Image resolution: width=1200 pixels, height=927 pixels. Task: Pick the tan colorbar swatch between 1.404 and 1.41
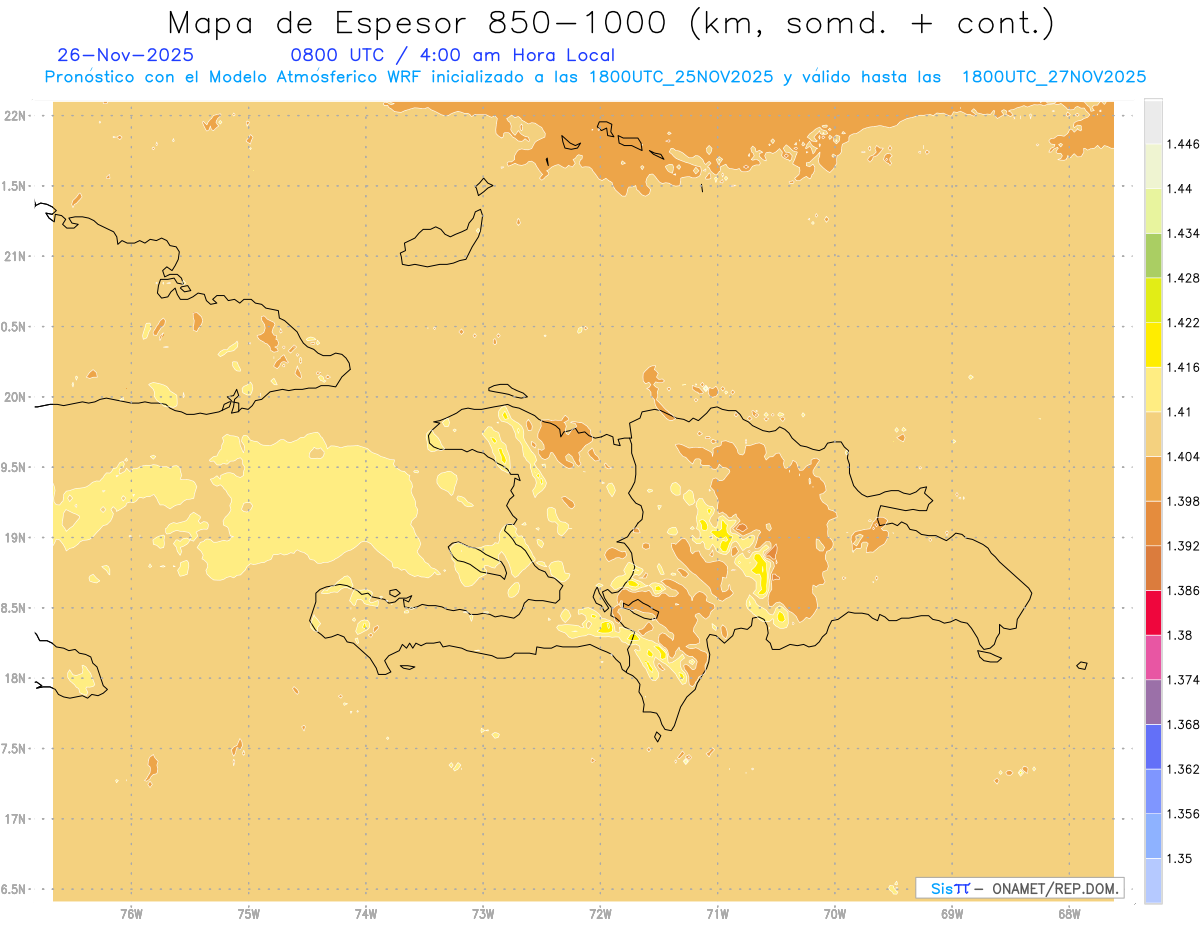coord(1153,434)
